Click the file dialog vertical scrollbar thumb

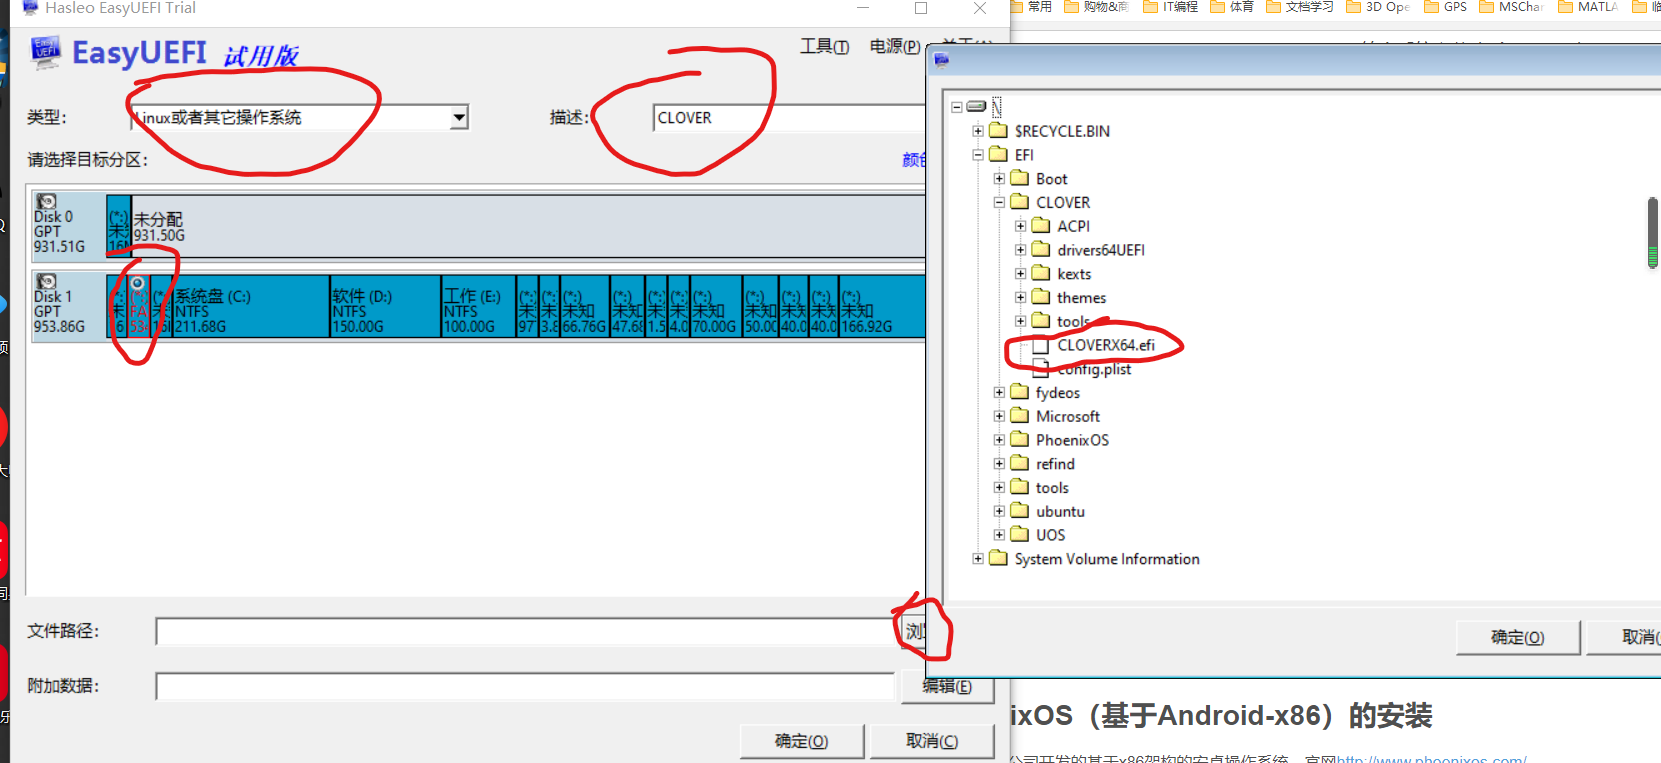[x=1653, y=232]
